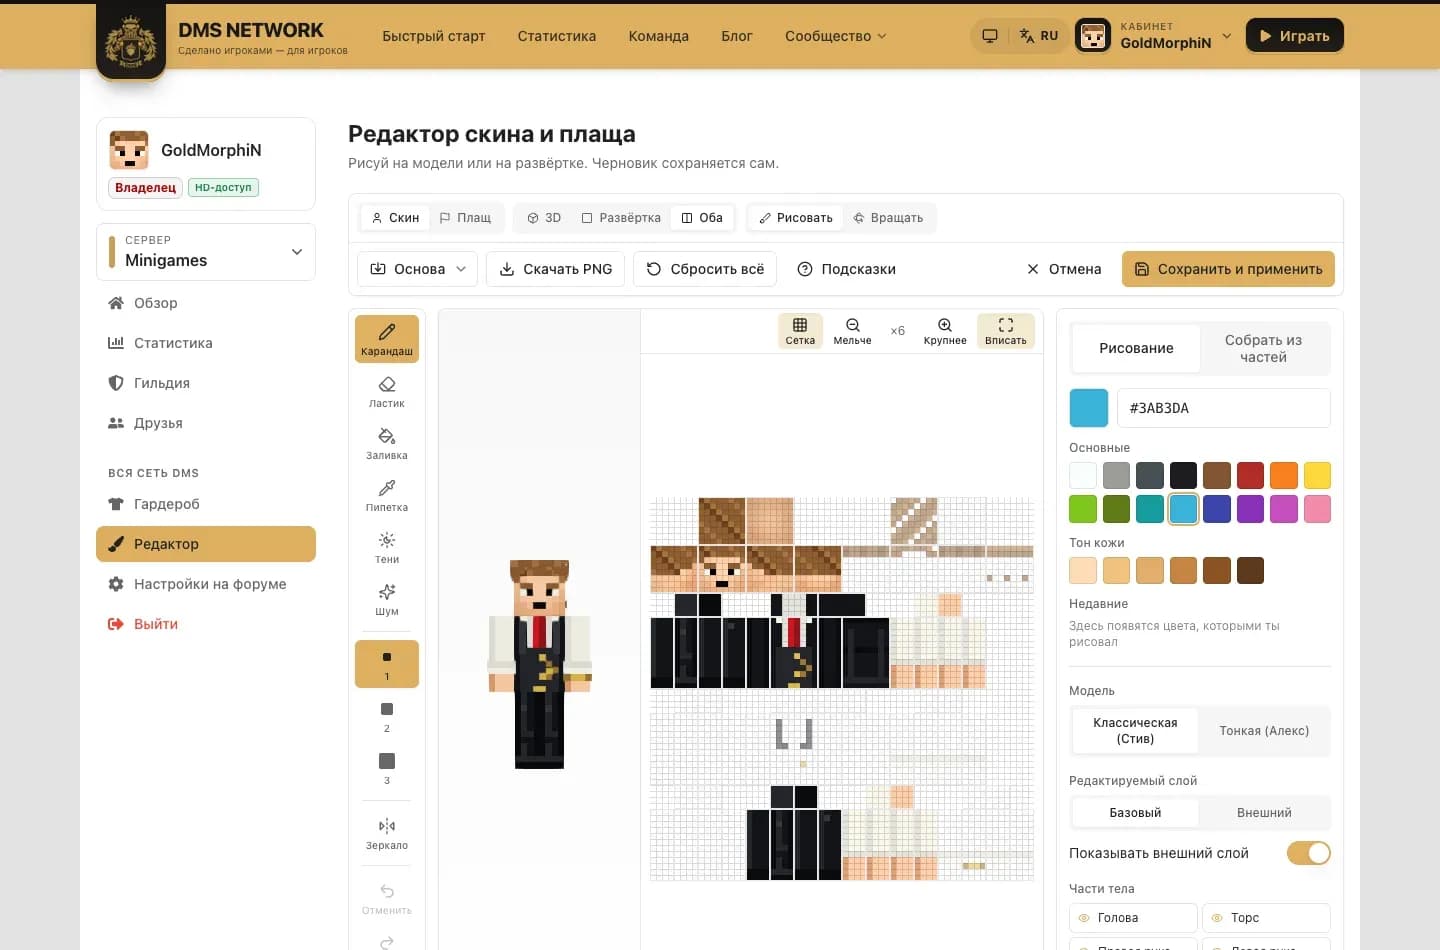This screenshot has height=950, width=1440.
Task: Expand the GoldMorphiN cabinet menu
Action: 1154,36
